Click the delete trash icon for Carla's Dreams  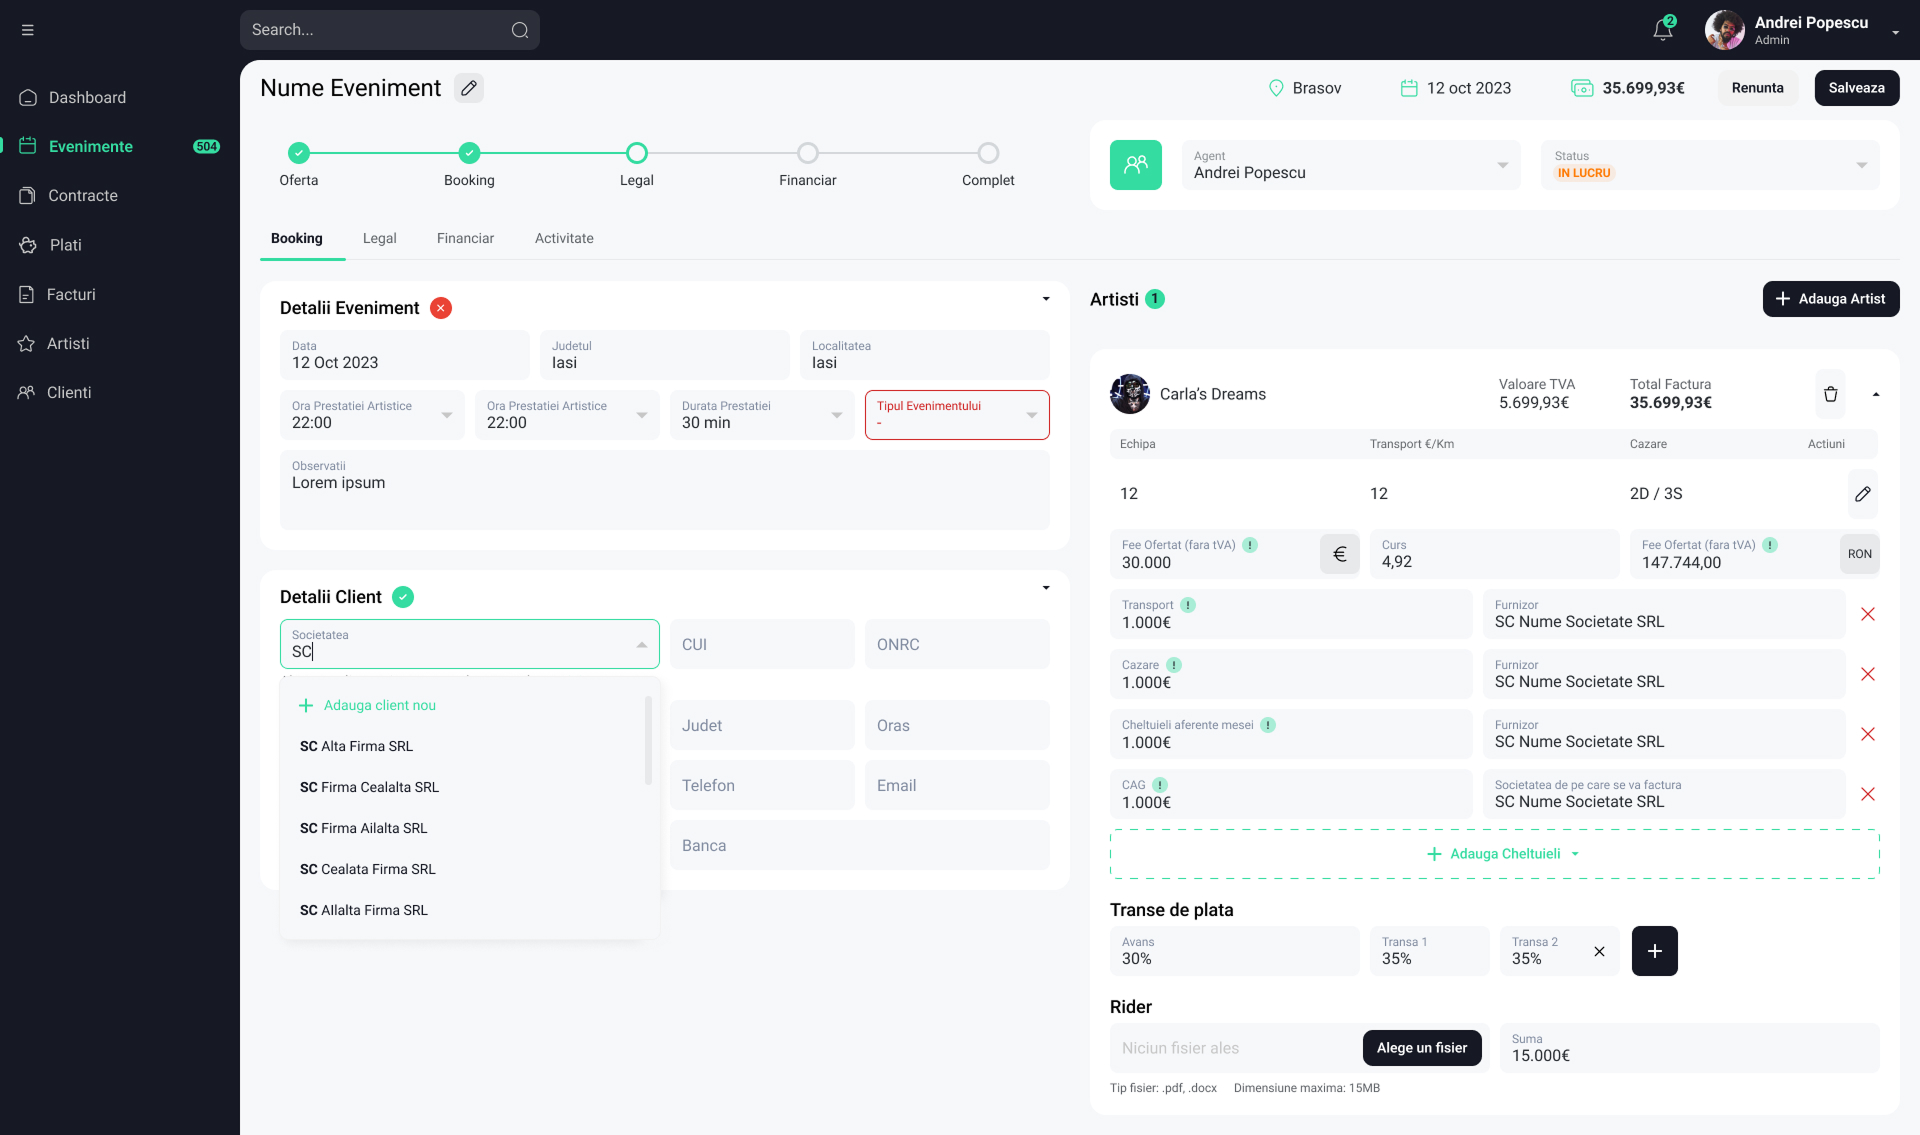click(x=1831, y=395)
